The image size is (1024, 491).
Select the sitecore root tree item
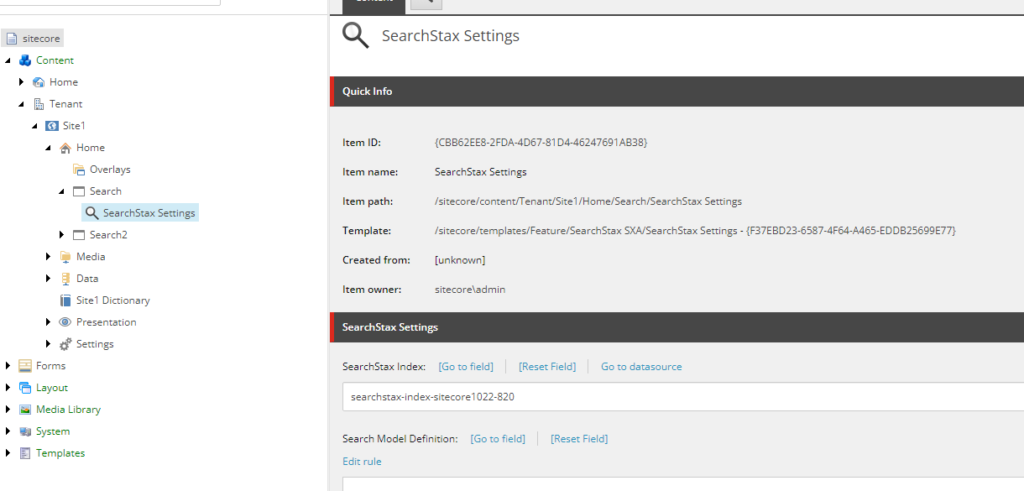41,39
